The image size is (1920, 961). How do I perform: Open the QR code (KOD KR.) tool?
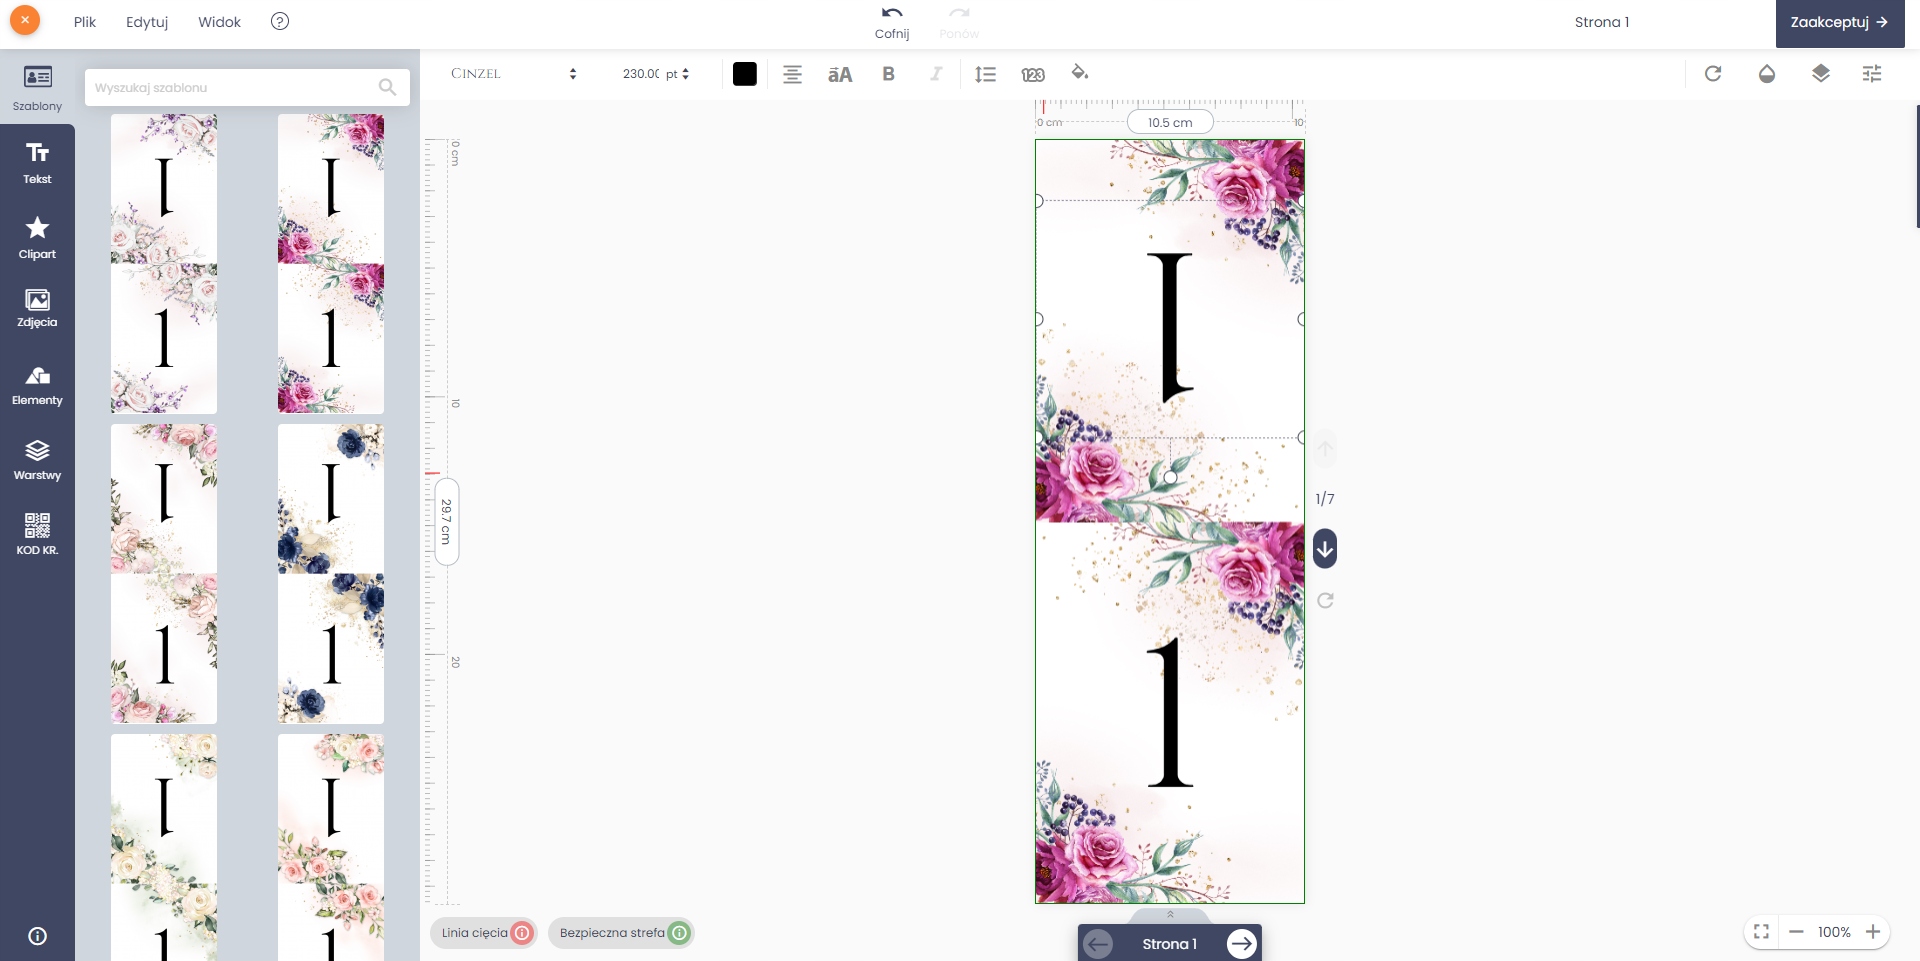coord(37,533)
